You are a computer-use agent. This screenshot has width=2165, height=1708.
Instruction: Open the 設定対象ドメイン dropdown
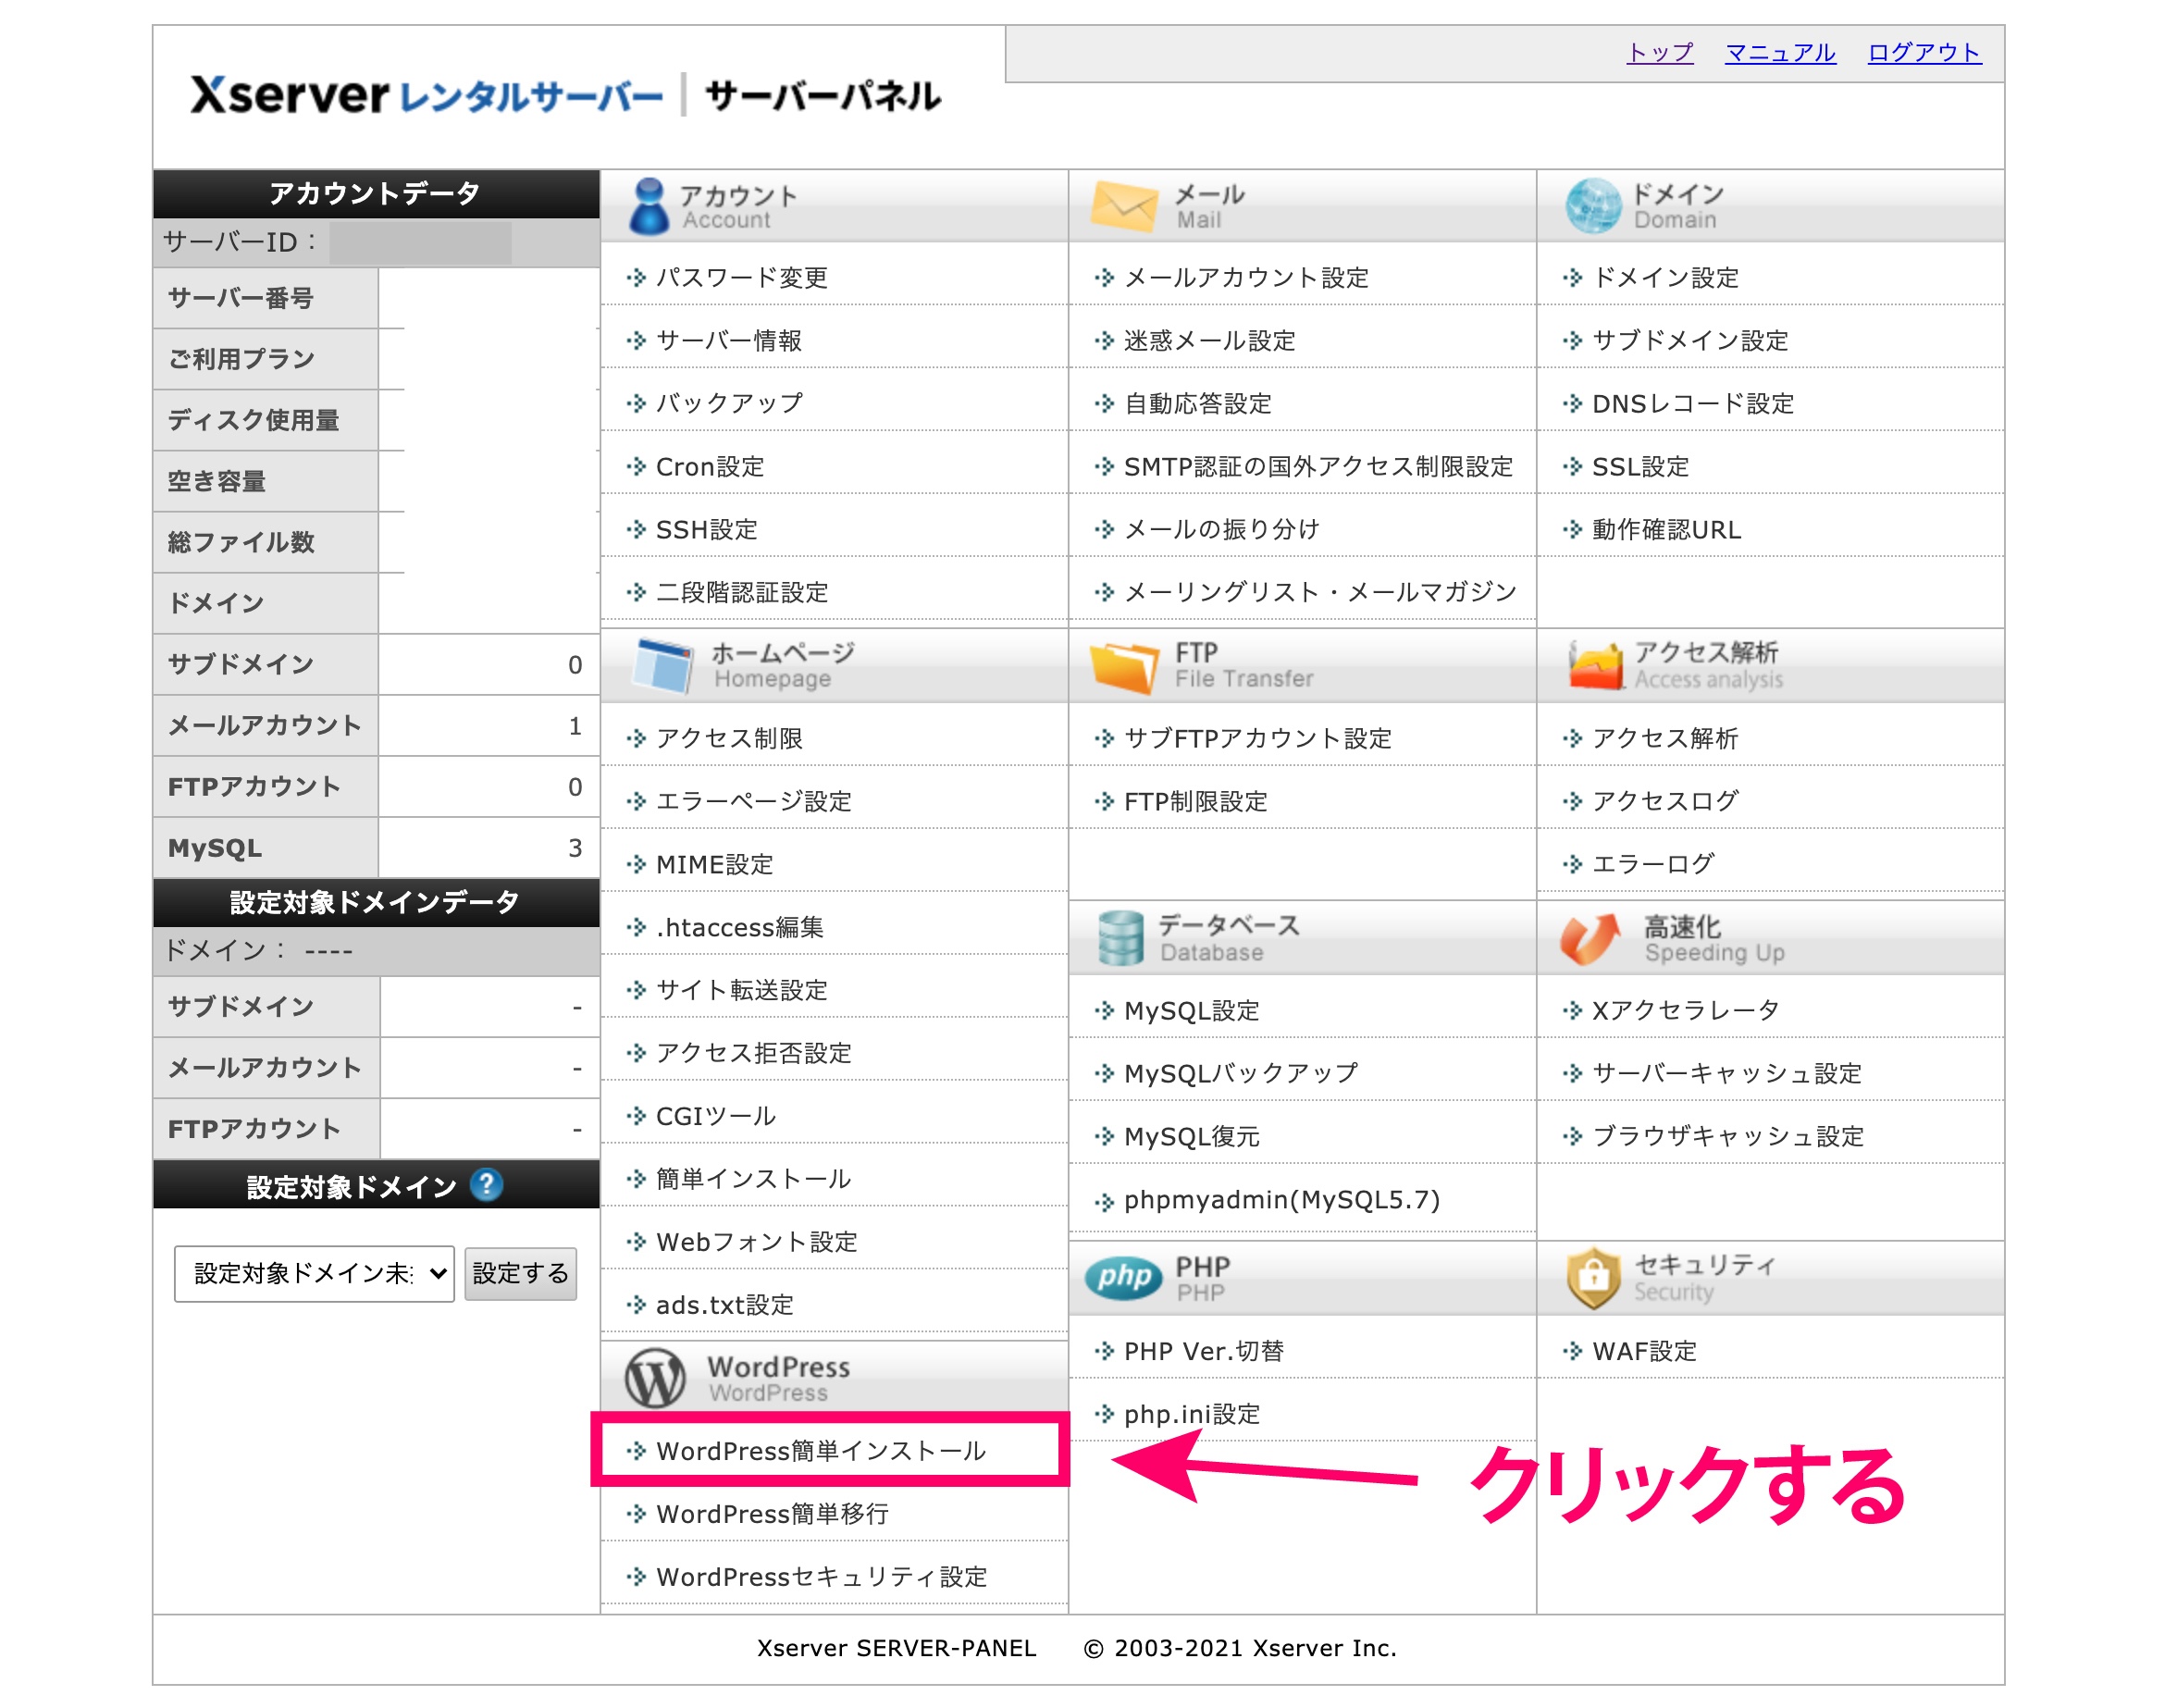tap(314, 1273)
